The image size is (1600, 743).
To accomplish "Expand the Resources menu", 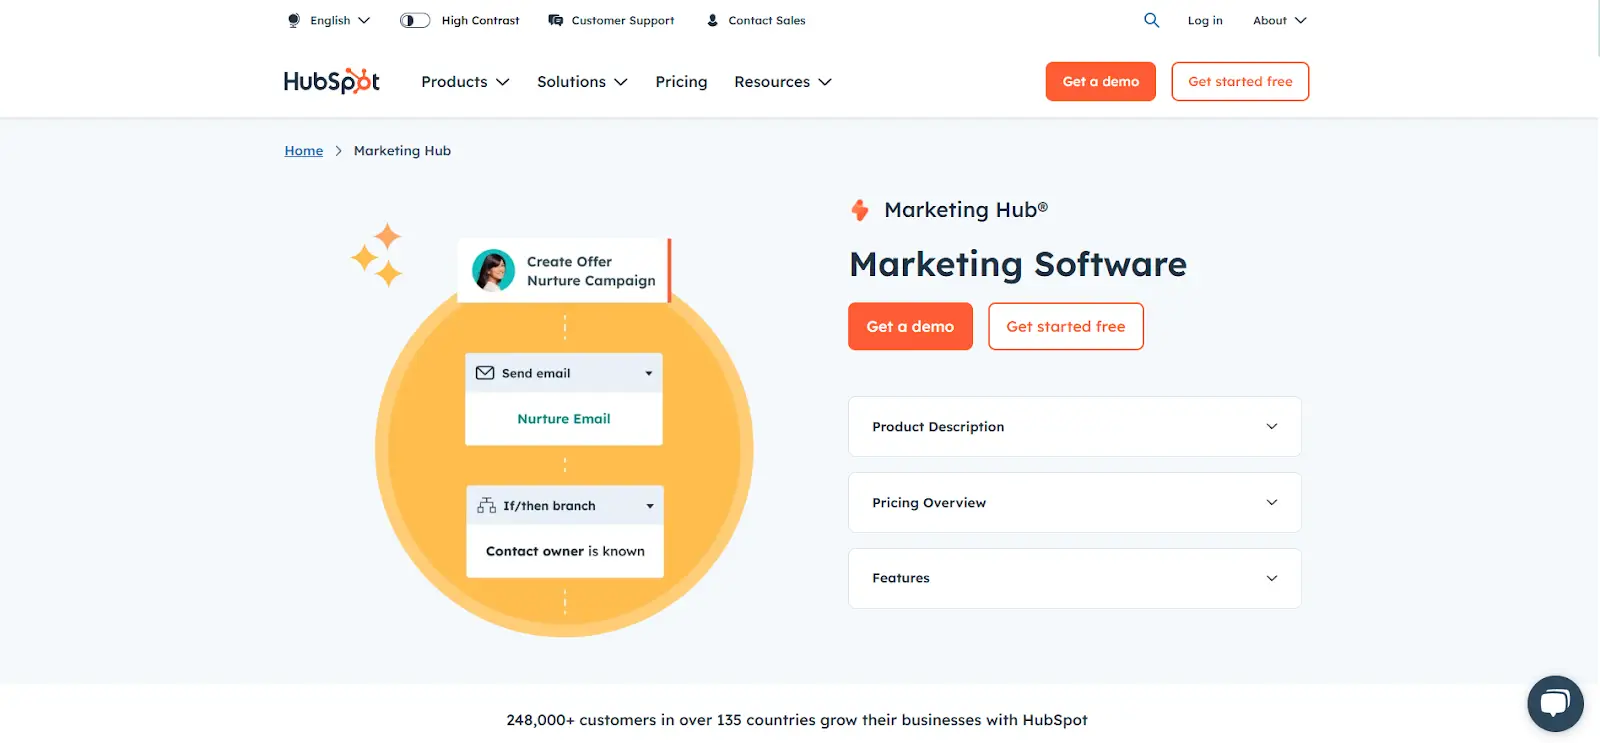I will point(783,82).
